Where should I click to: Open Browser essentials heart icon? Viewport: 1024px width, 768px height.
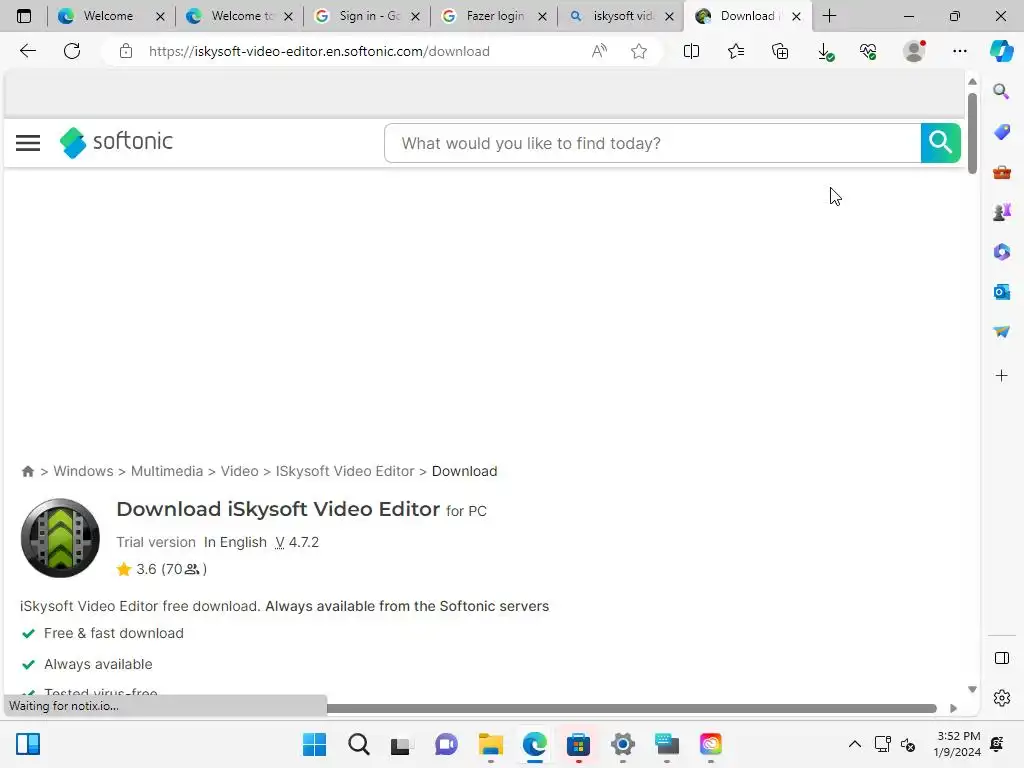[x=868, y=51]
